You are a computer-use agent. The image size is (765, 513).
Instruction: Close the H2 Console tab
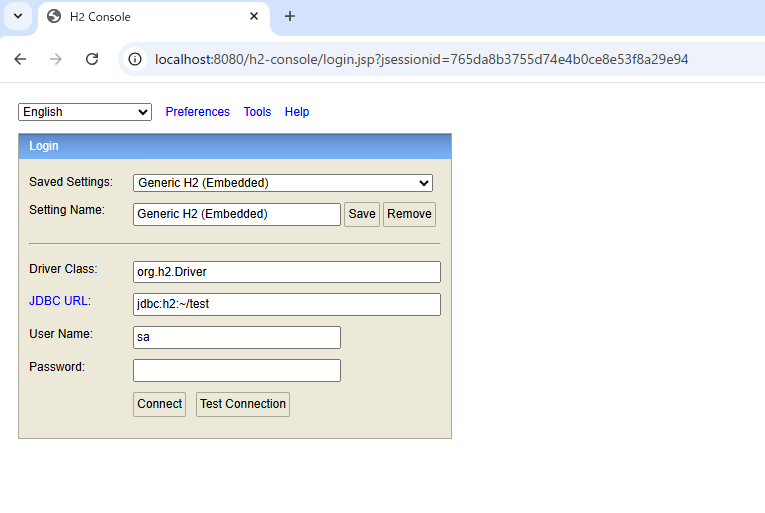pos(254,17)
